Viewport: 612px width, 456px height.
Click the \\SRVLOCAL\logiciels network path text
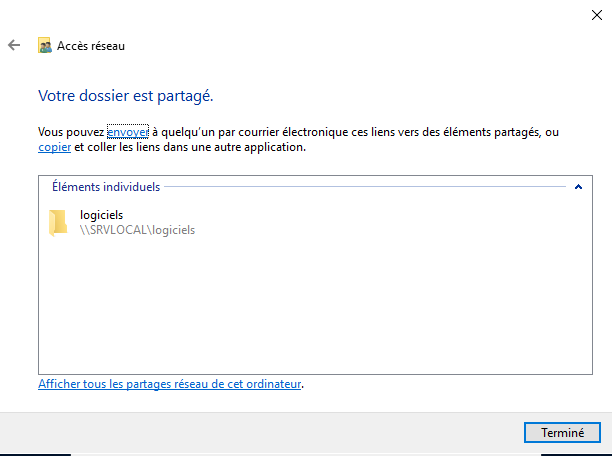point(137,229)
